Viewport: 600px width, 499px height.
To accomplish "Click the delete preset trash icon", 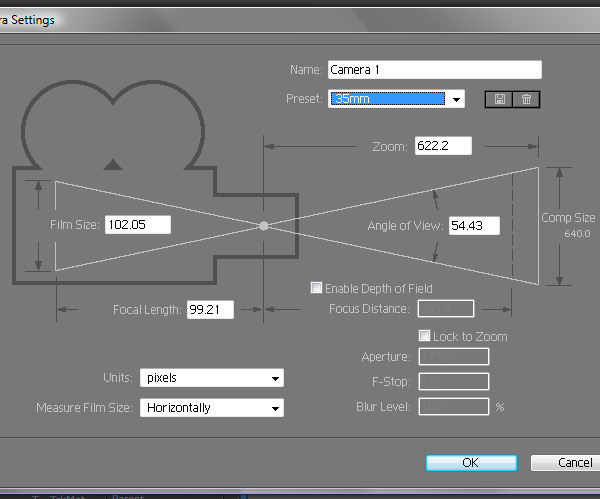I will pyautogui.click(x=527, y=99).
